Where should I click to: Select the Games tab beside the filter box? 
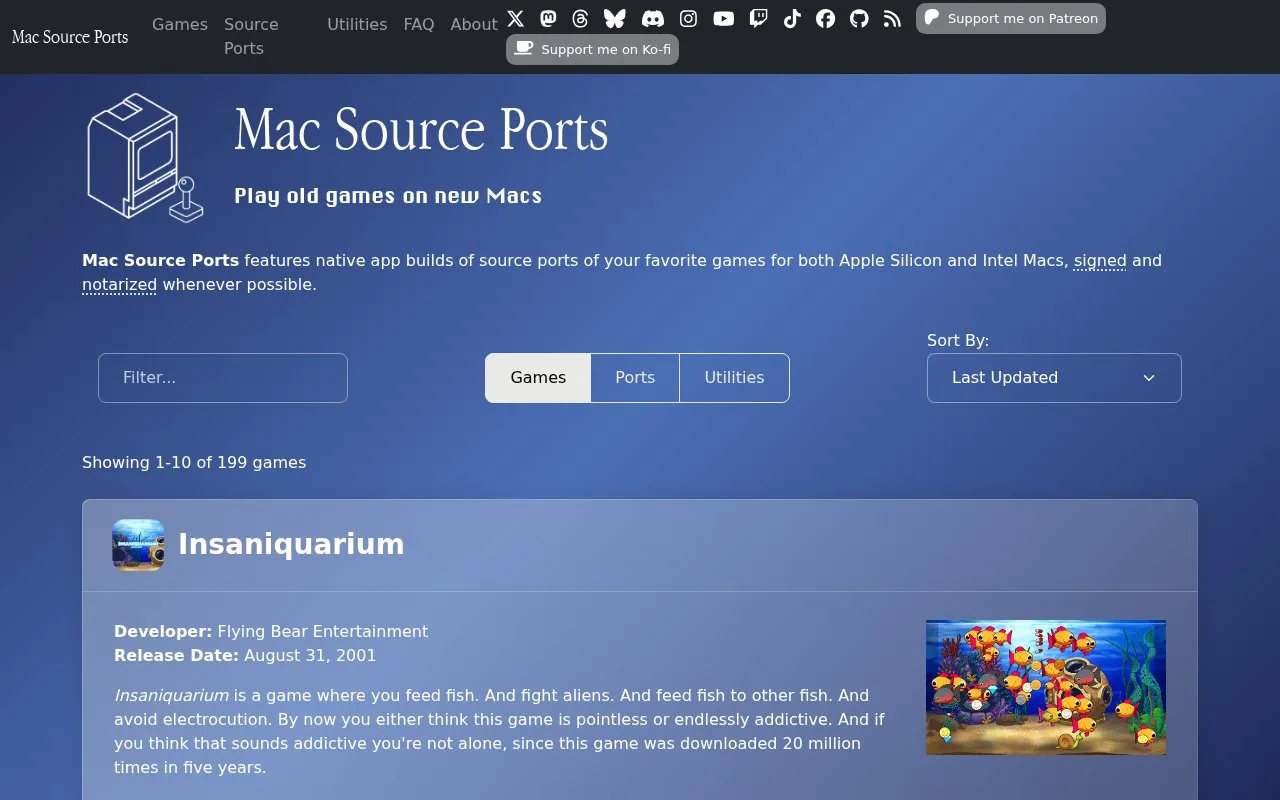[538, 378]
